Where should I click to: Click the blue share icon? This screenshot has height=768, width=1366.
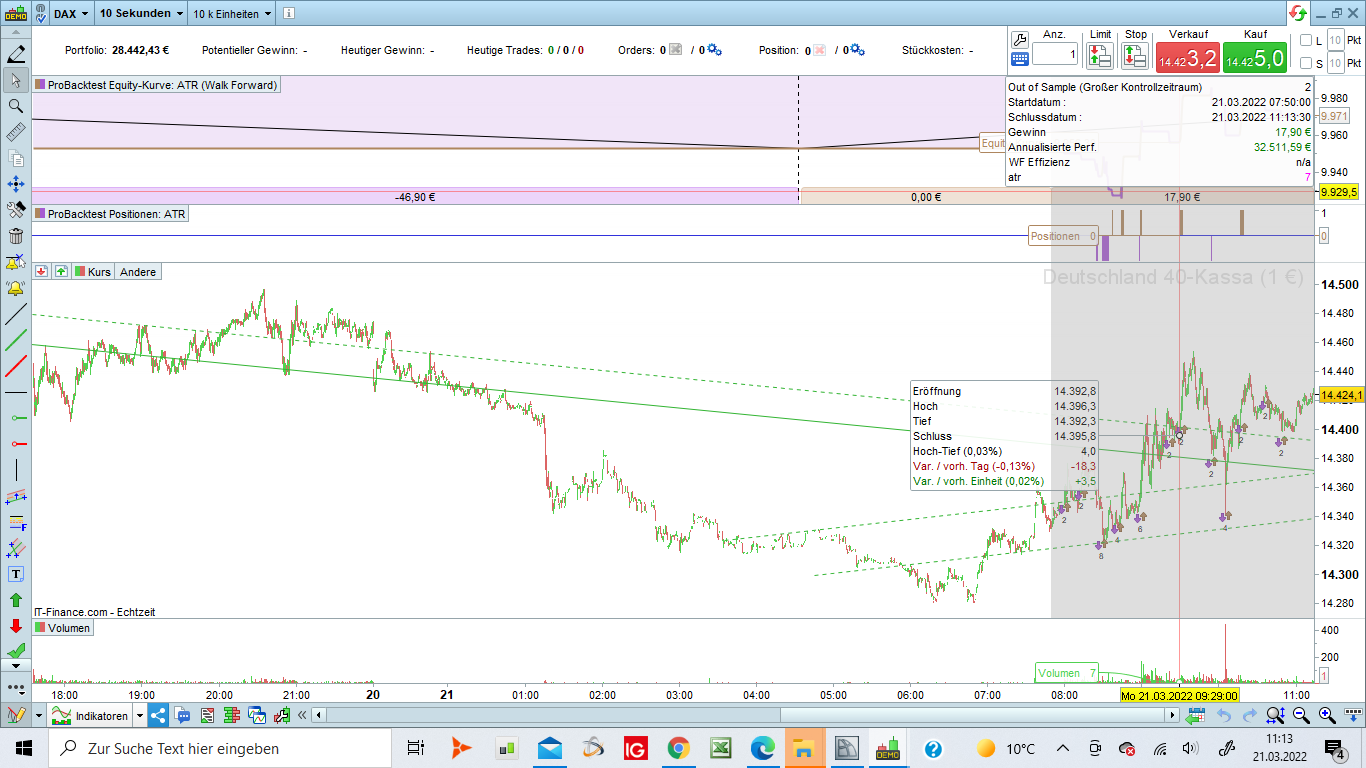159,715
